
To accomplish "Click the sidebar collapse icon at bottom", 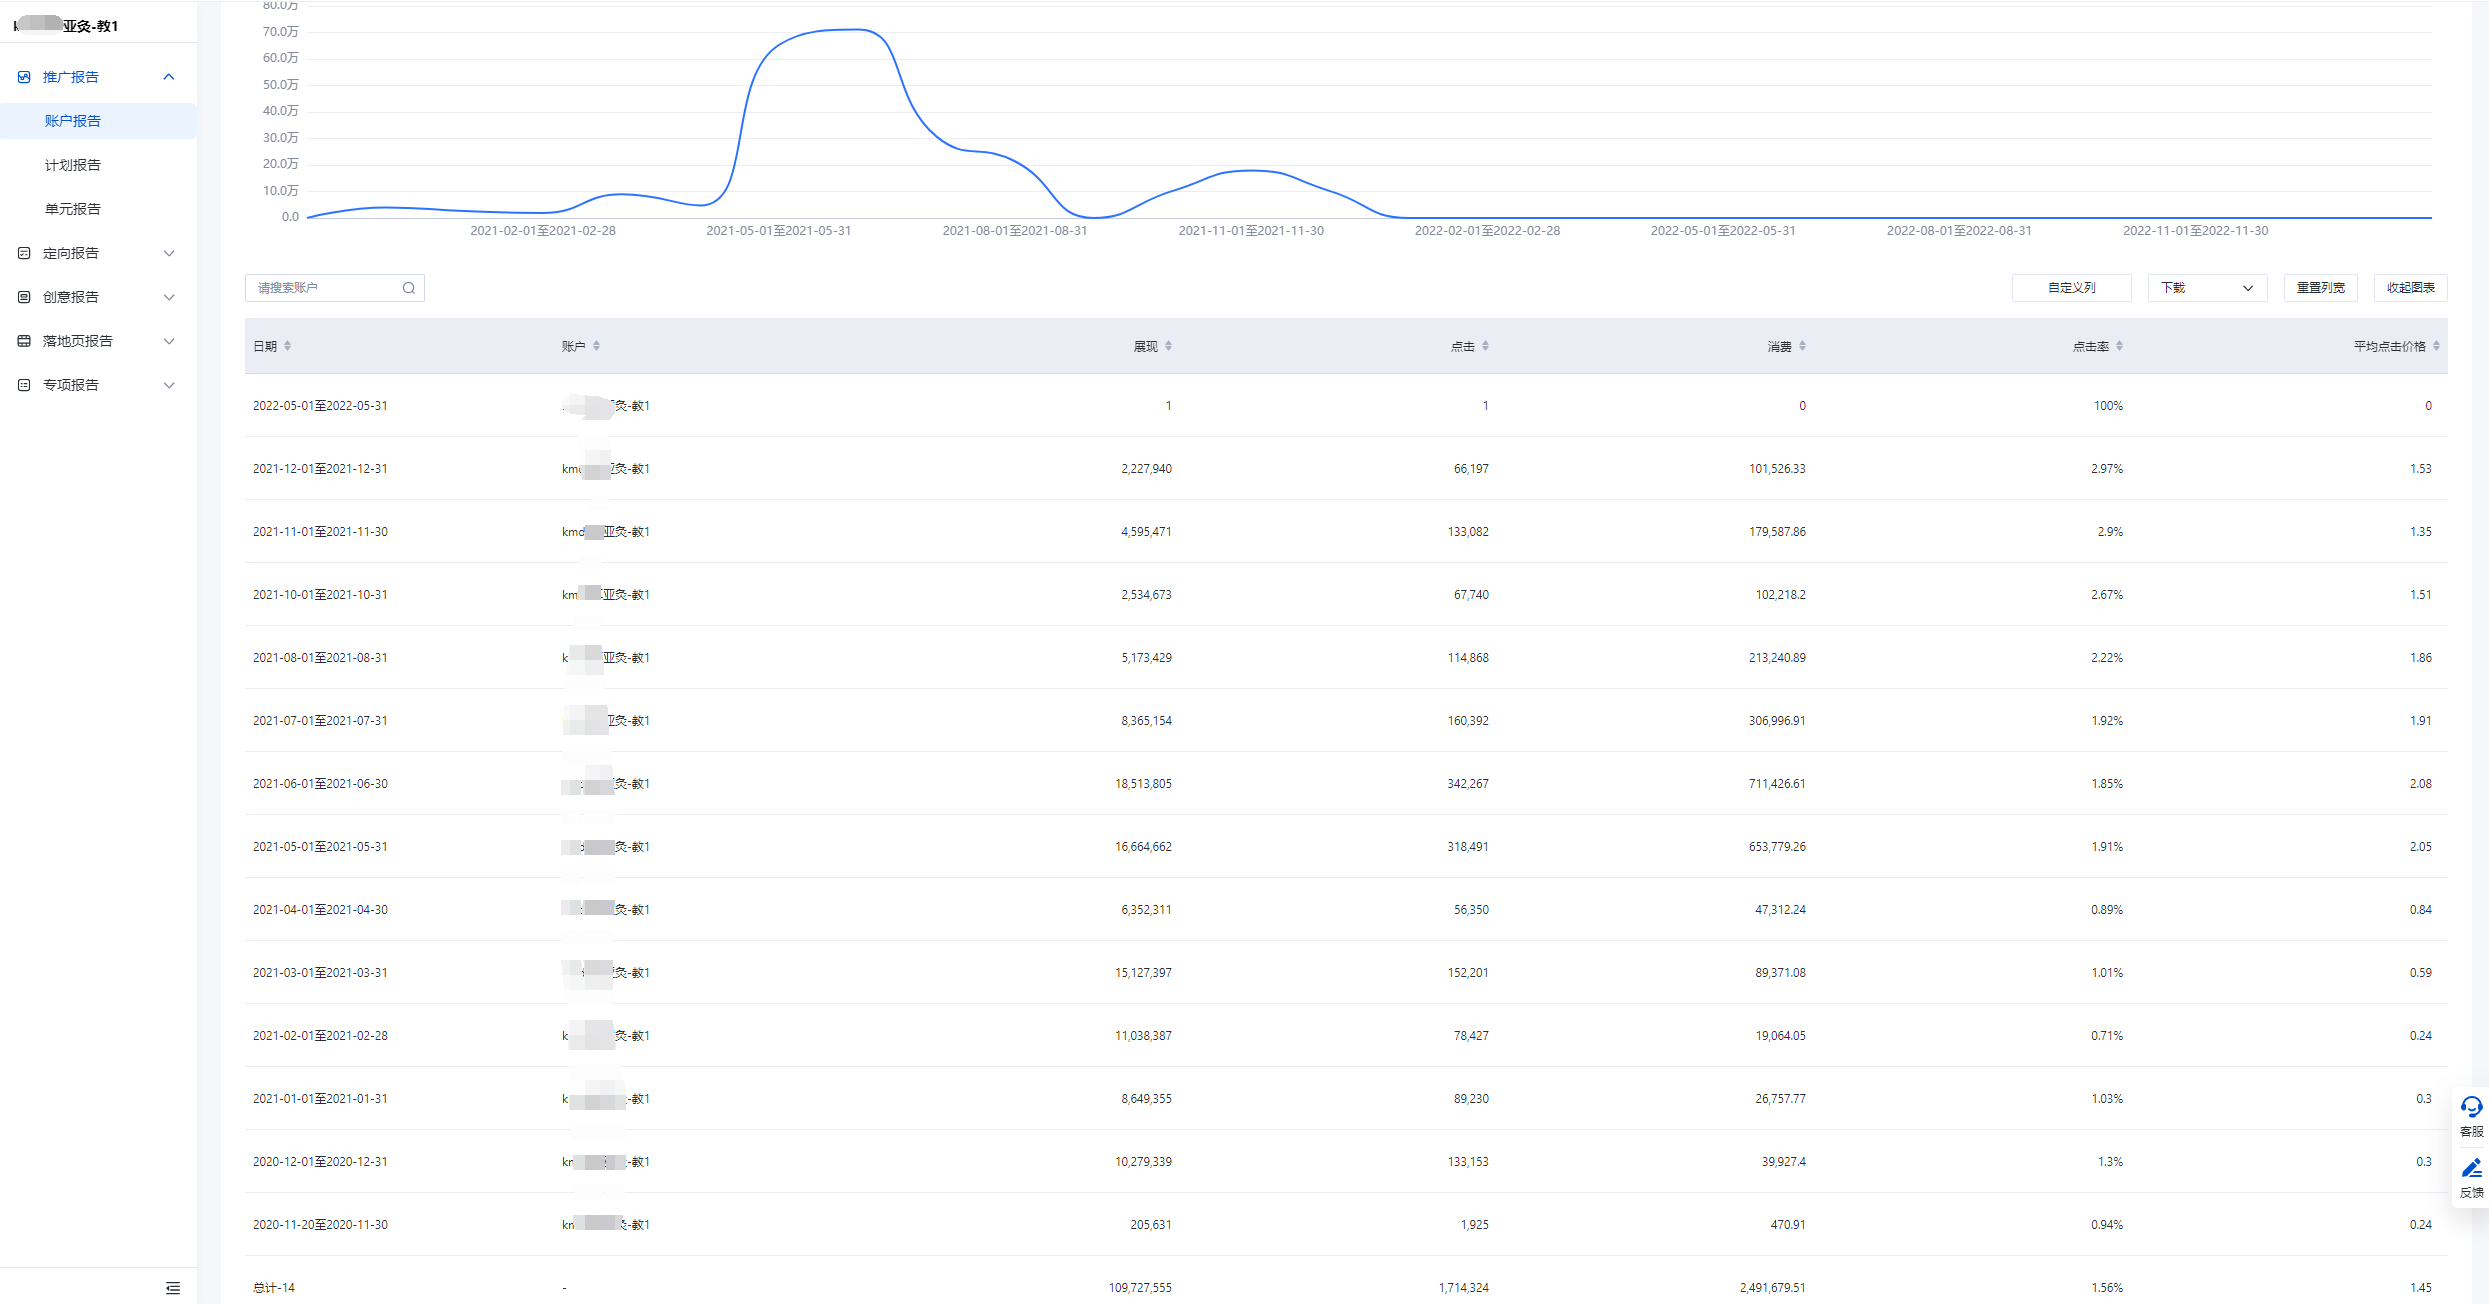I will click(x=173, y=1288).
